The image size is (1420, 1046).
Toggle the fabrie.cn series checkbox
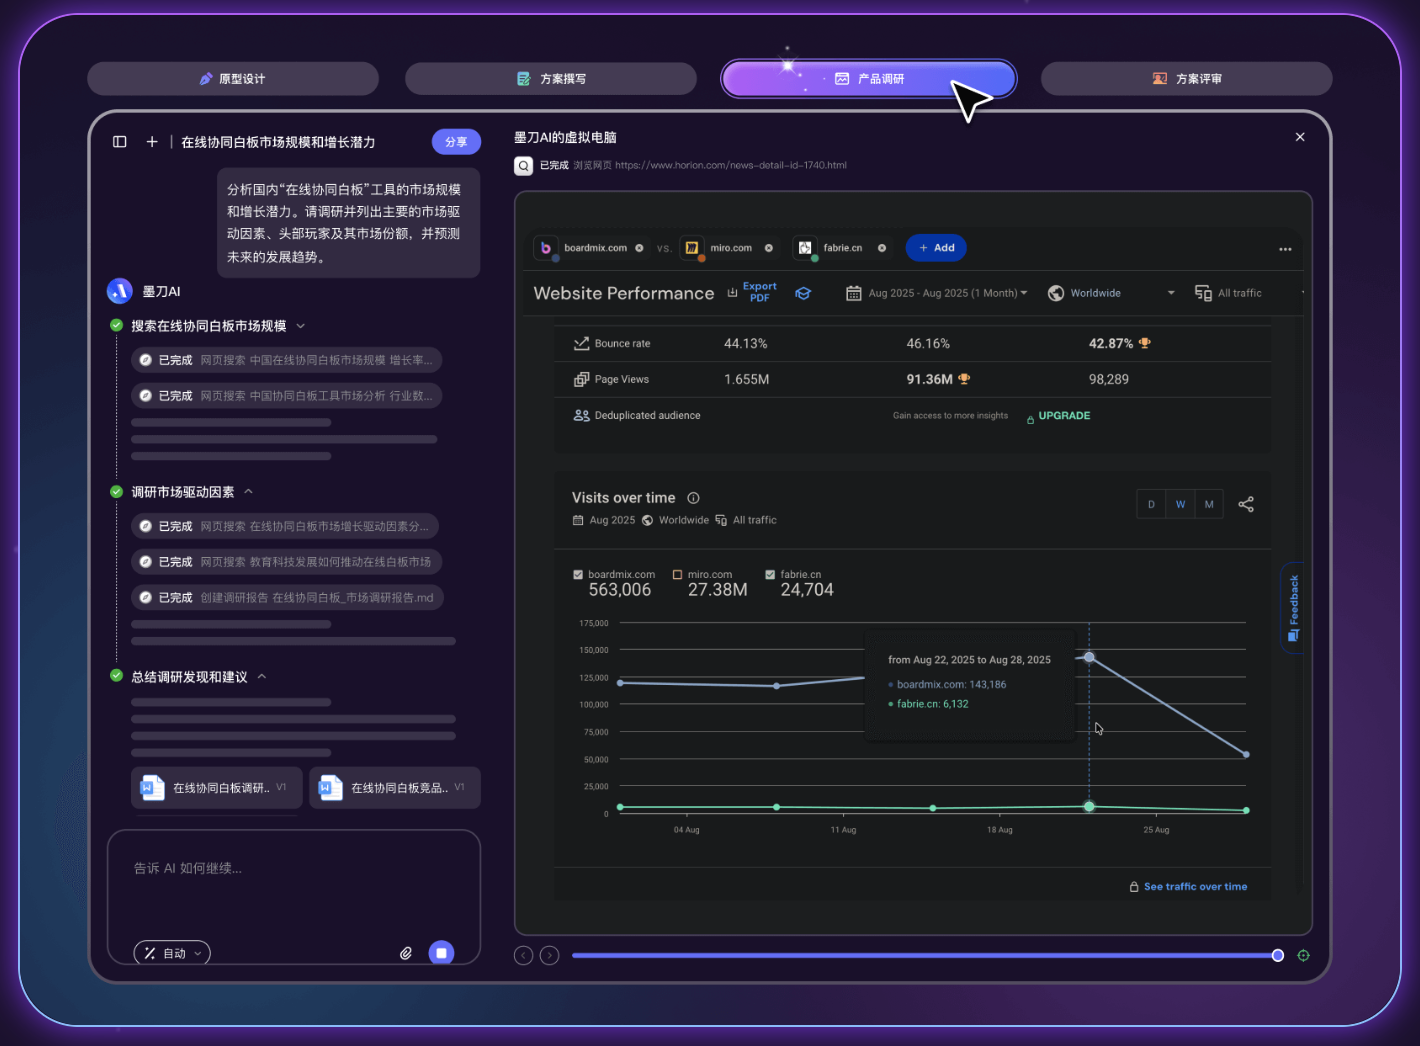tap(770, 575)
